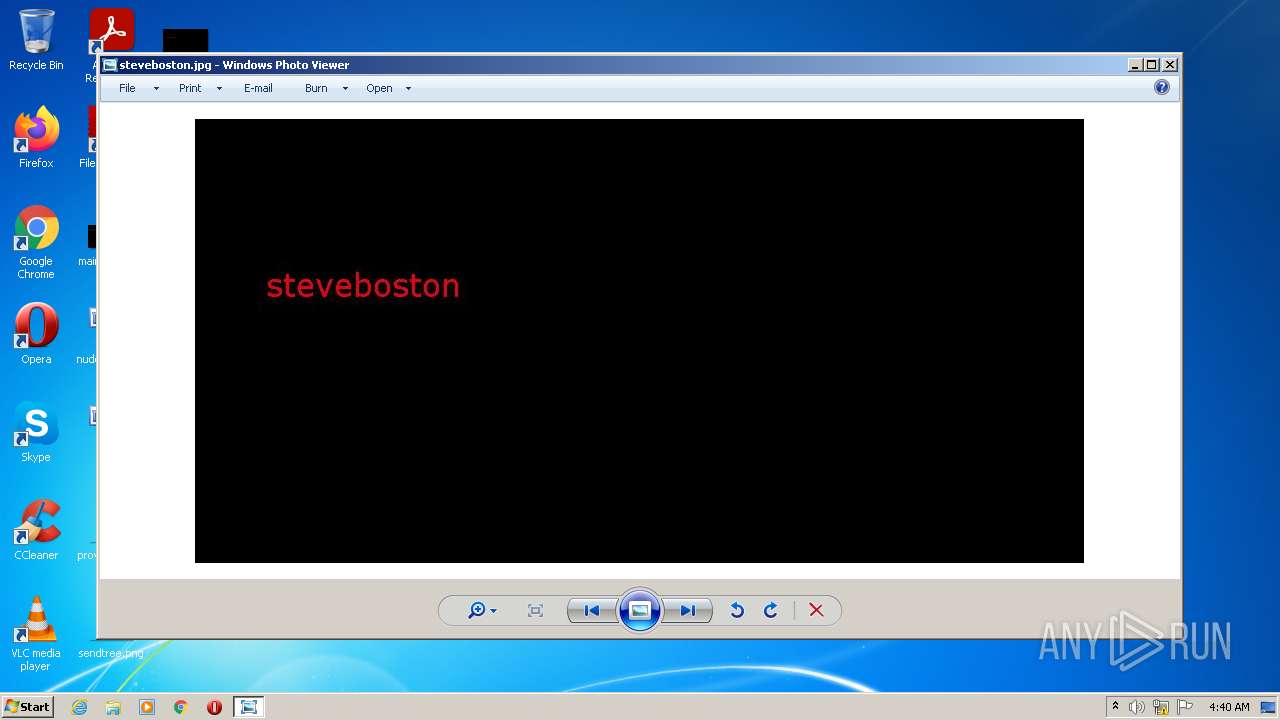Open the Windows Start menu
The height and width of the screenshot is (720, 1280).
pos(27,707)
